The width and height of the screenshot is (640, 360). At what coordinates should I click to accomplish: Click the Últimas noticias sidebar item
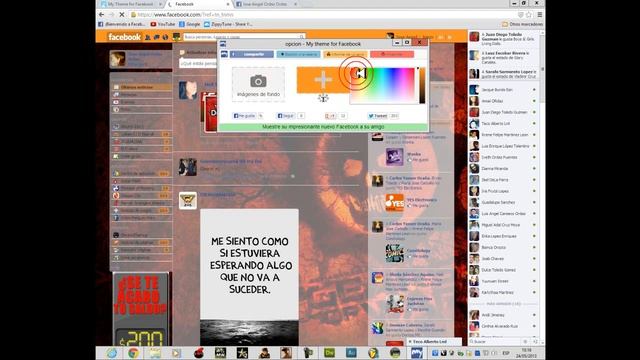pos(141,87)
